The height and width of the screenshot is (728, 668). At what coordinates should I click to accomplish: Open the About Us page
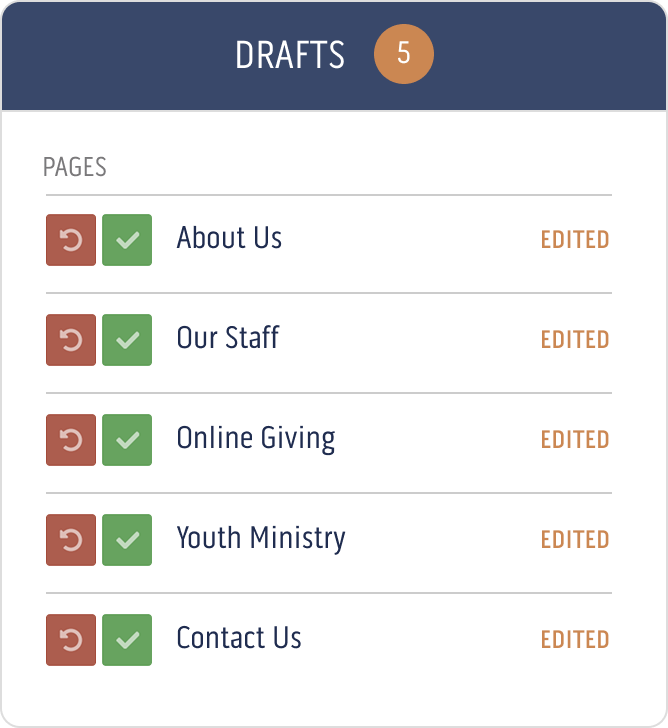click(229, 239)
